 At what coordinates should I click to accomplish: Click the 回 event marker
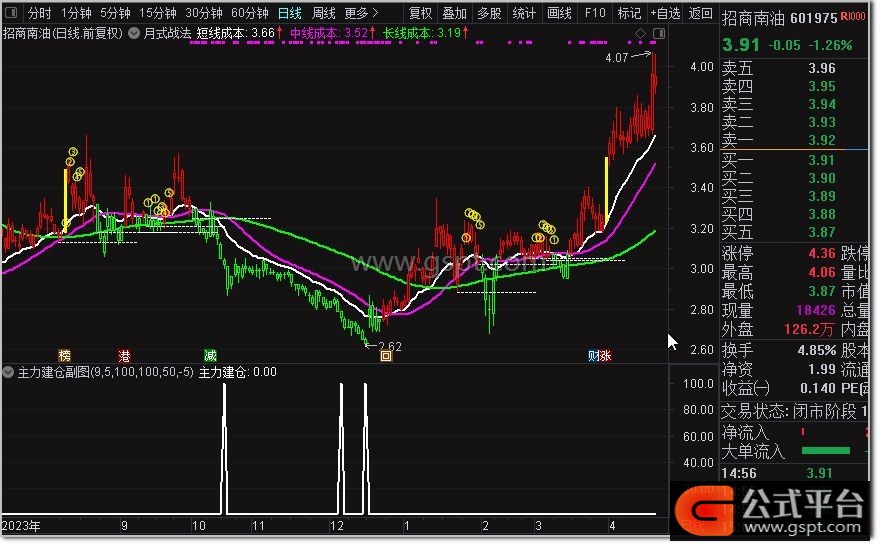tap(386, 356)
